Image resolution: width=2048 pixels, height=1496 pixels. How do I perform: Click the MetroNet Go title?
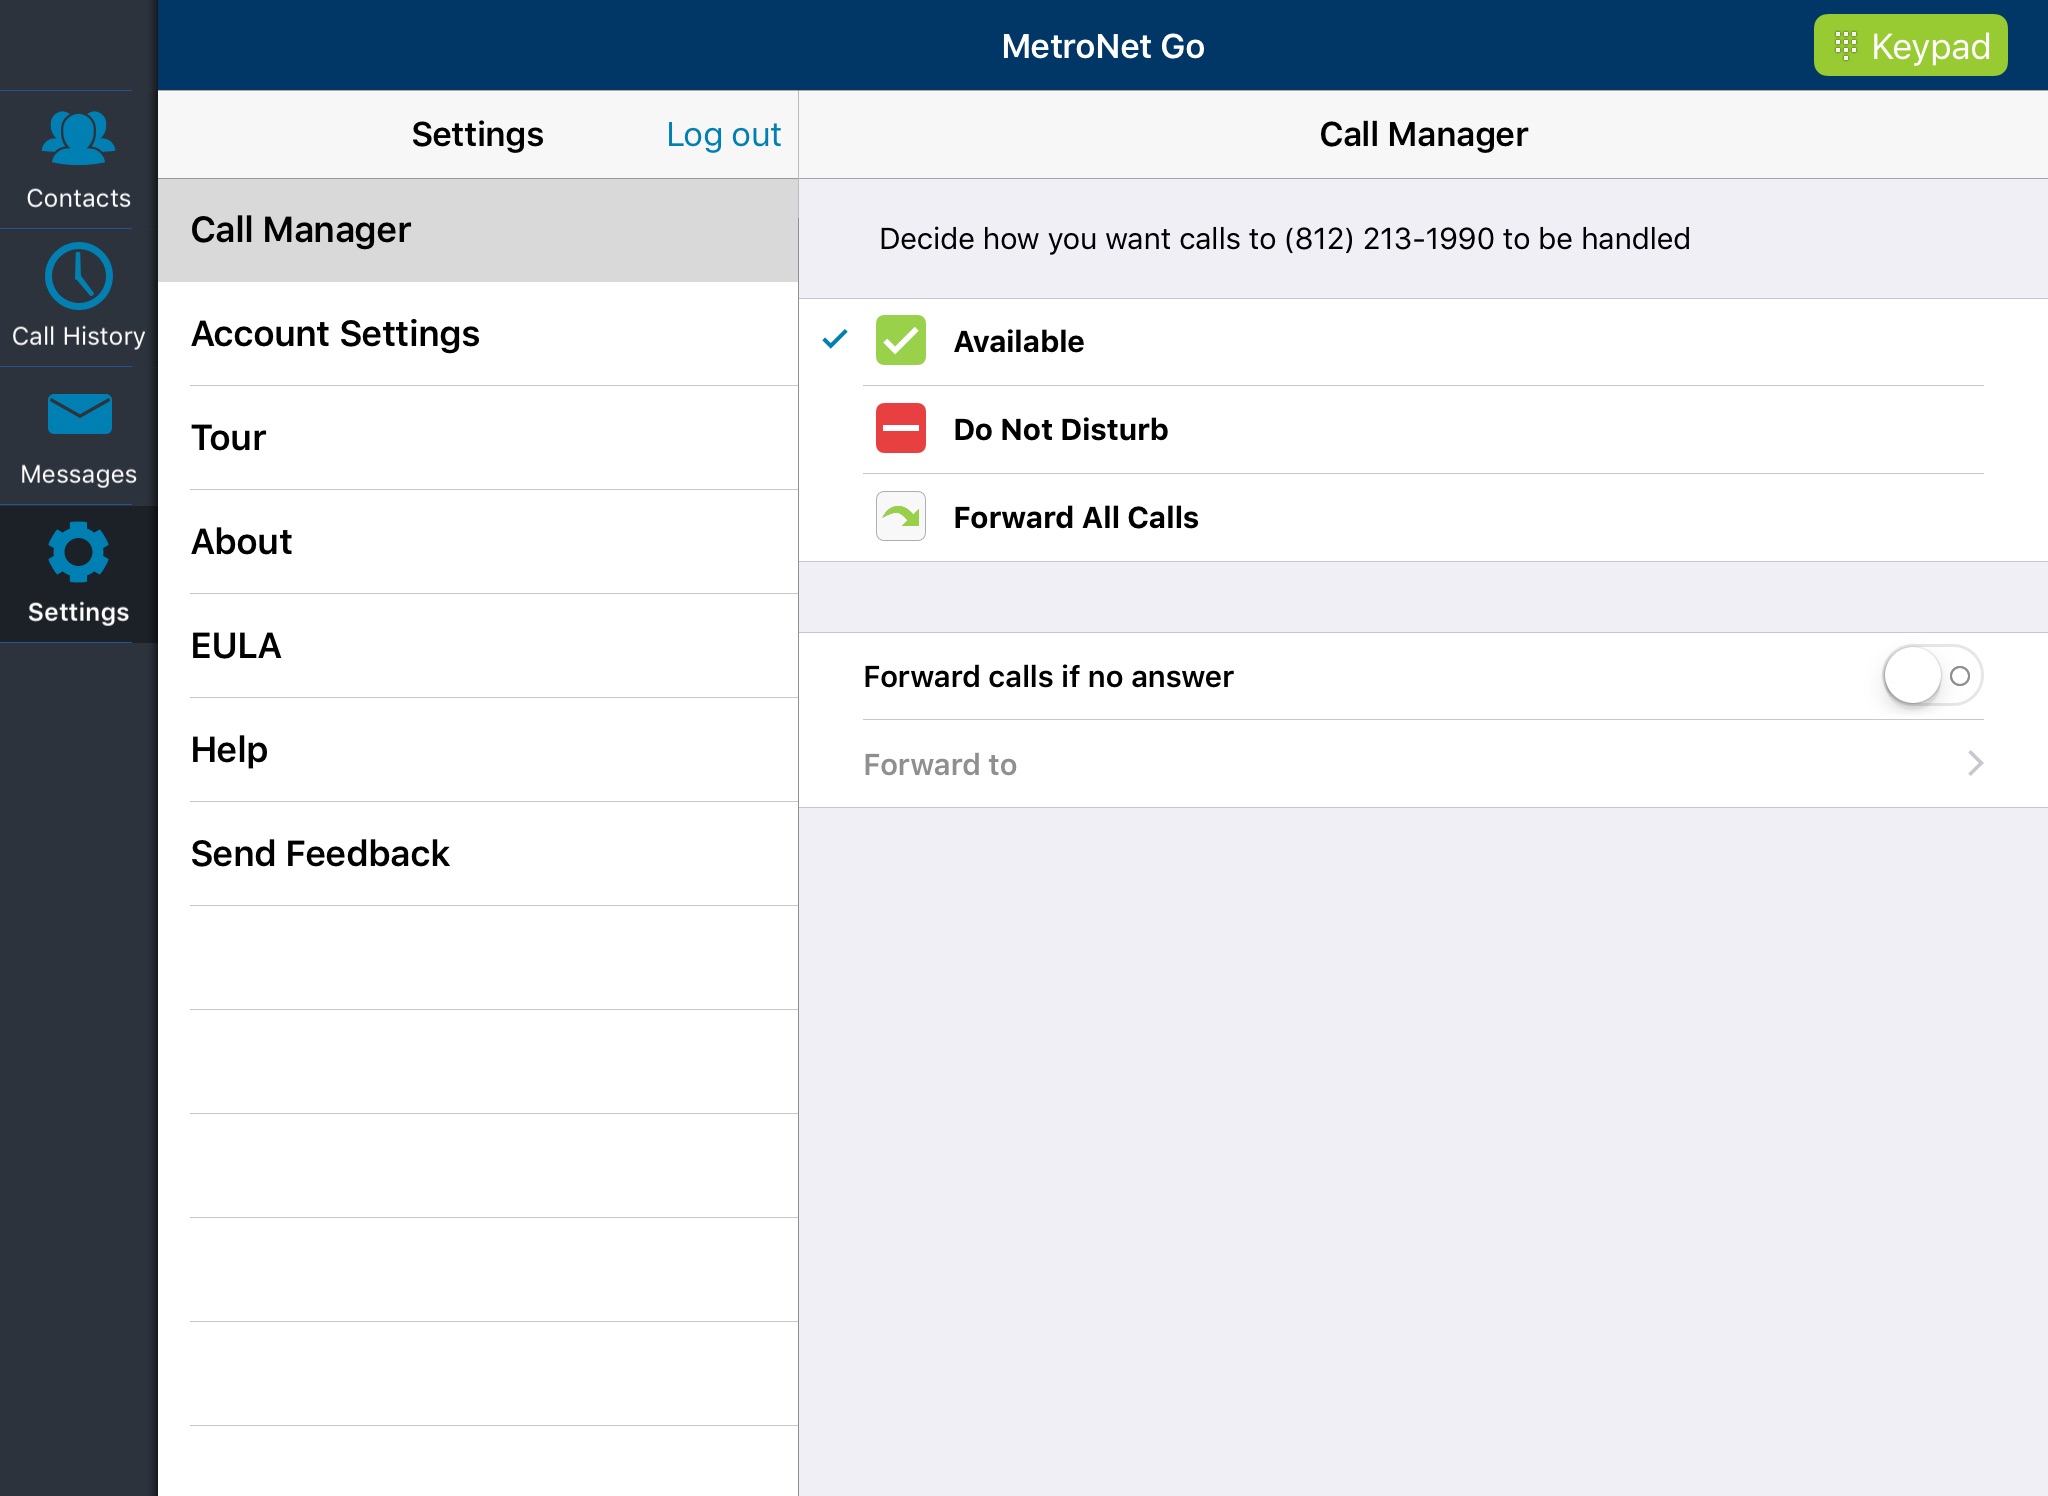tap(1103, 46)
